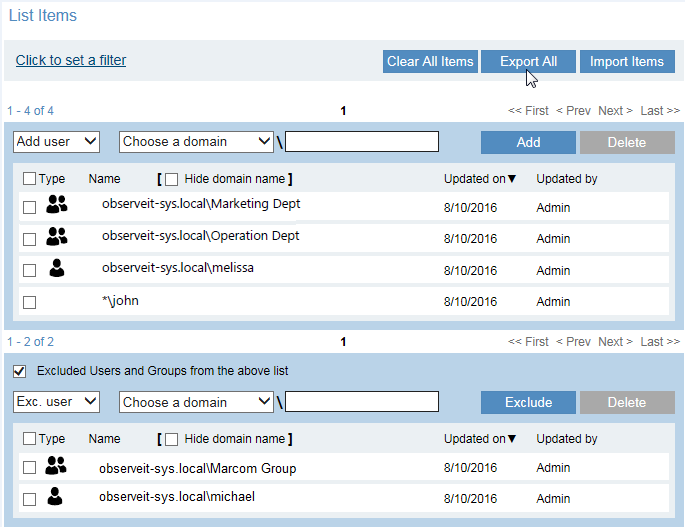Toggle Hide domain name in excluded list
Screen dimensions: 685x527
tap(172, 439)
